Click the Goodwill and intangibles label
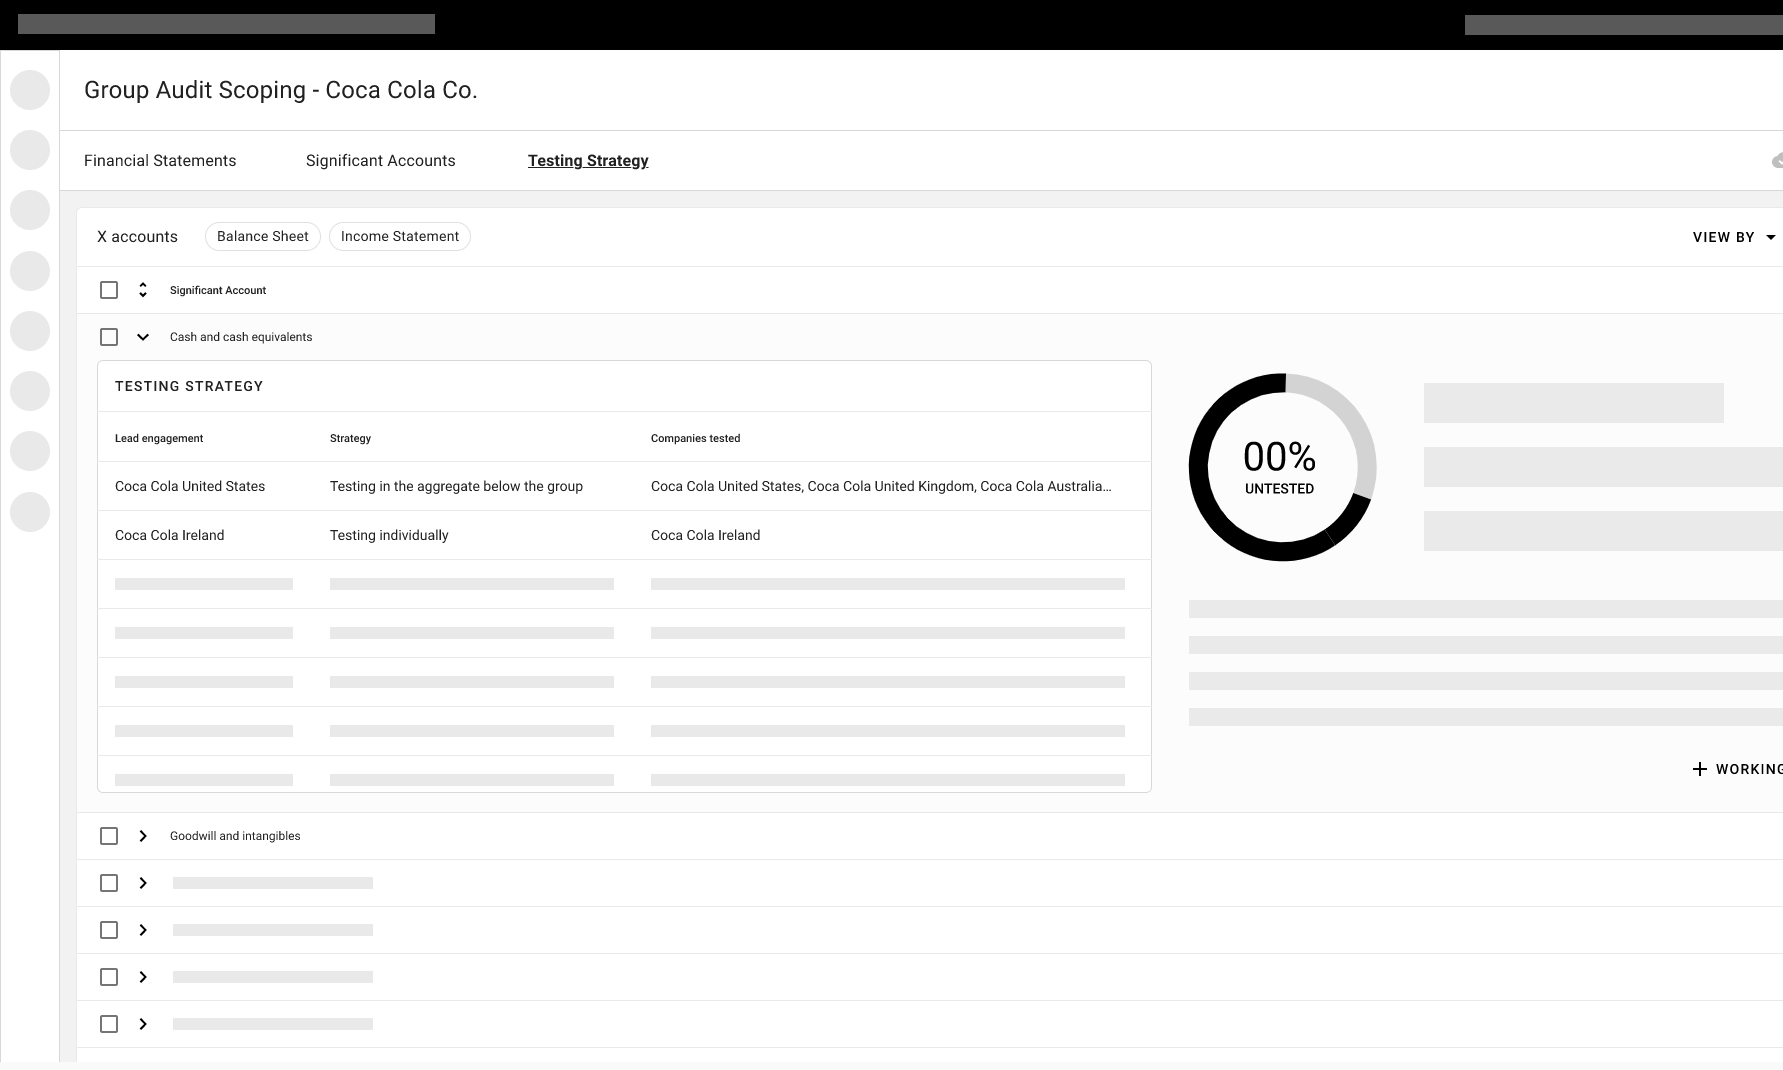The height and width of the screenshot is (1070, 1783). pos(235,836)
